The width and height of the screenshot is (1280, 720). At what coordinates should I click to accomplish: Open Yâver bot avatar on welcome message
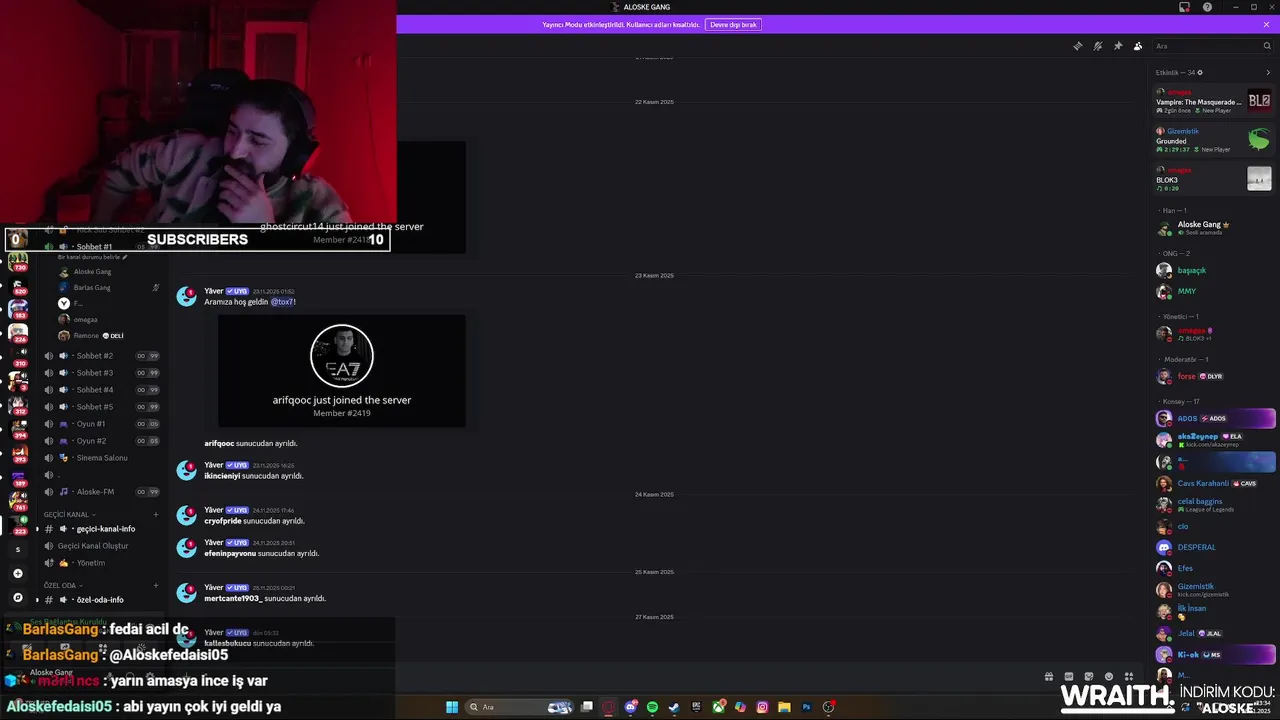pos(187,296)
